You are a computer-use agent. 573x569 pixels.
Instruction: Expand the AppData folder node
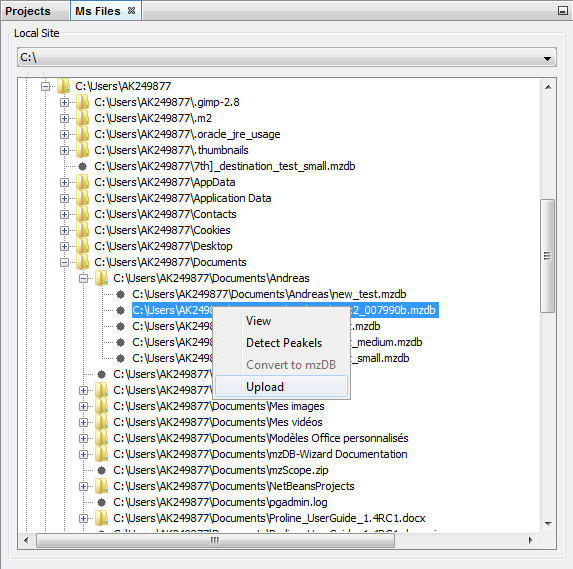(x=64, y=182)
